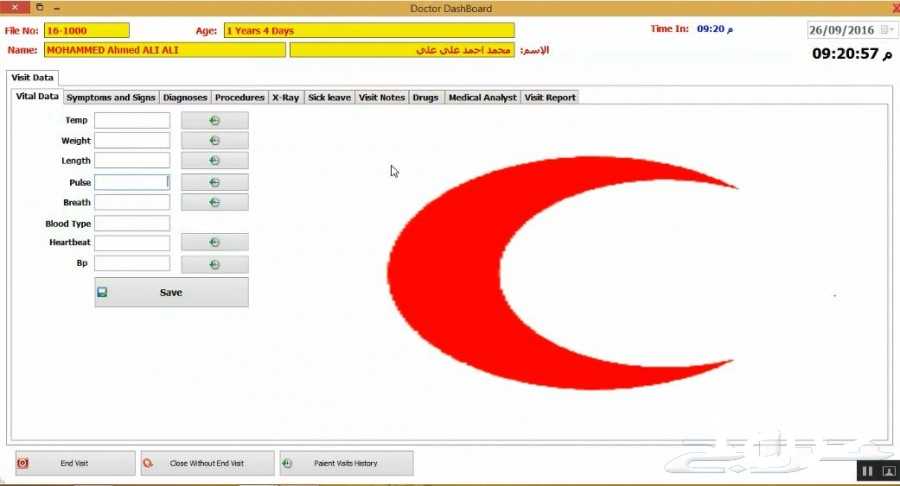This screenshot has width=900, height=486.
Task: Click the Length input field
Action: (x=132, y=161)
